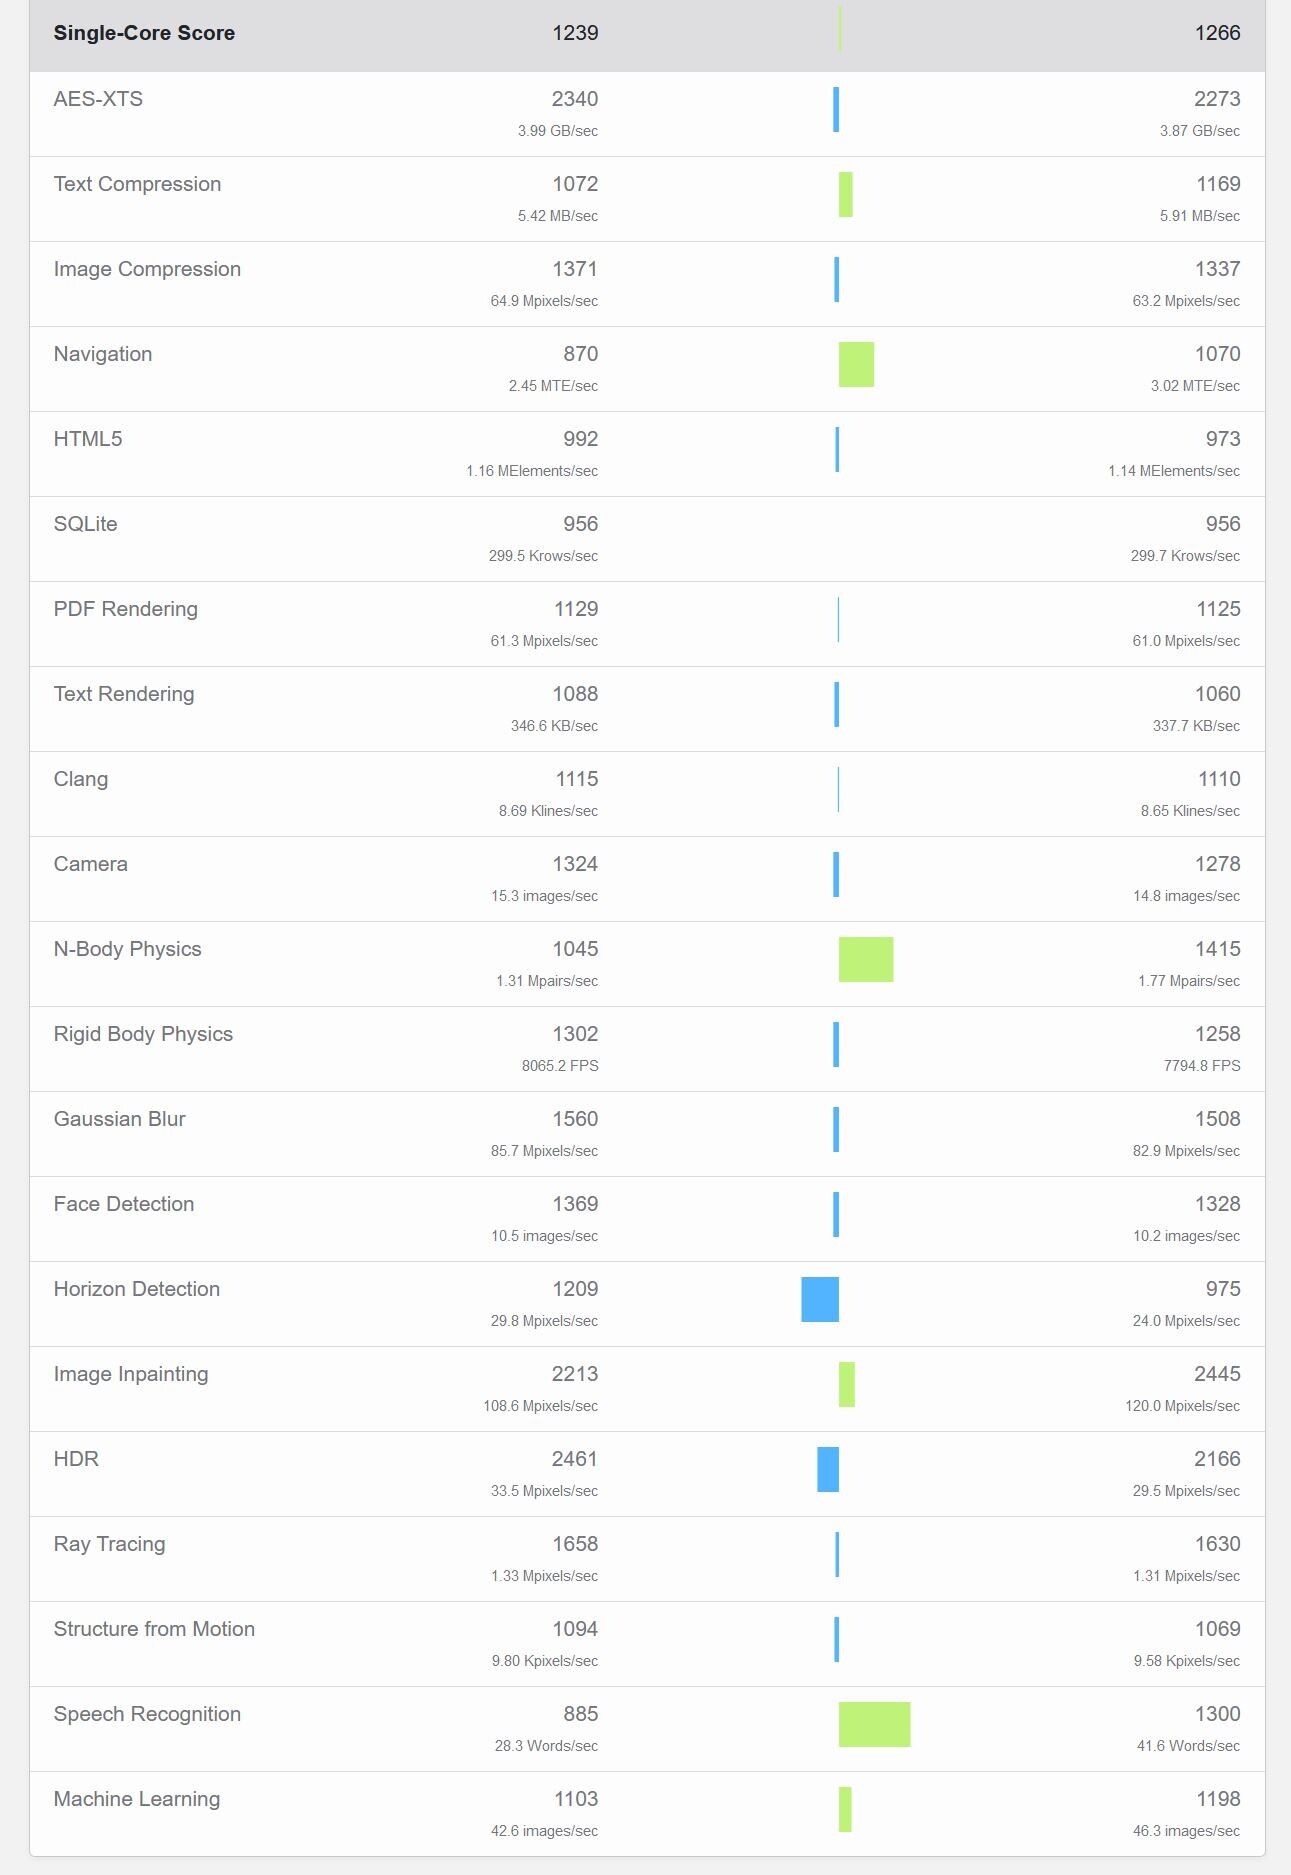Click the blue Horizon Detection bar
The height and width of the screenshot is (1875, 1291).
click(820, 1299)
